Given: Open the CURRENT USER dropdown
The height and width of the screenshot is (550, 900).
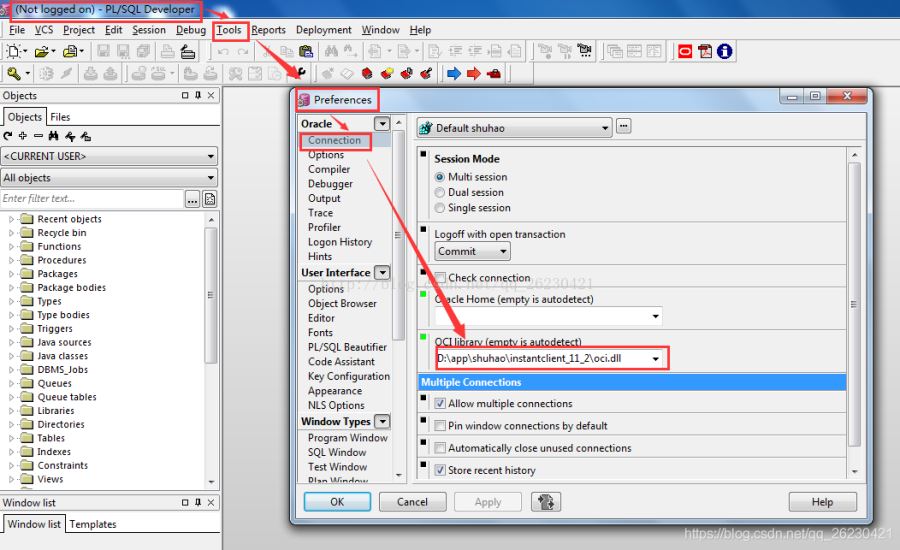Looking at the screenshot, I should [x=211, y=157].
